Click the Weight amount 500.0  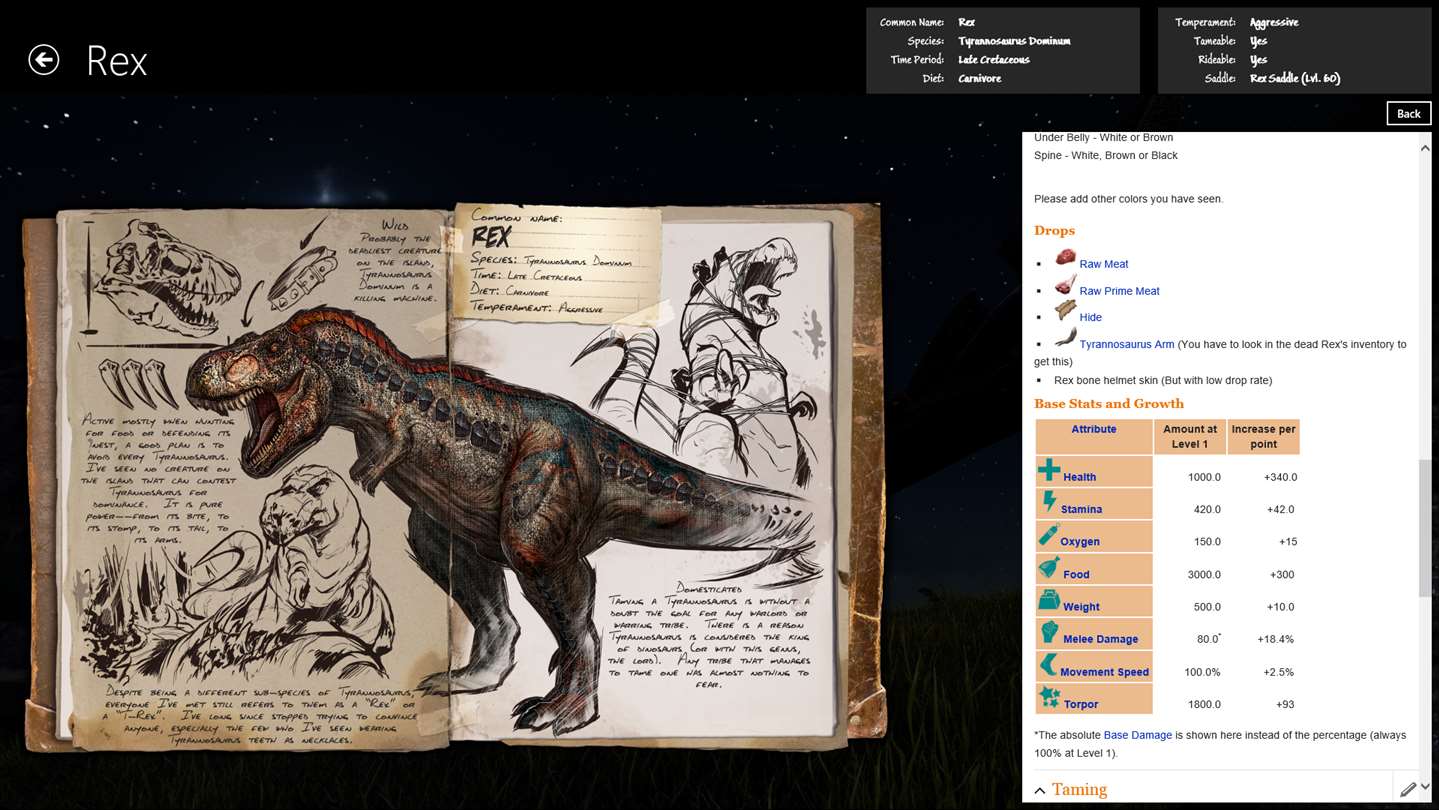pyautogui.click(x=1207, y=606)
